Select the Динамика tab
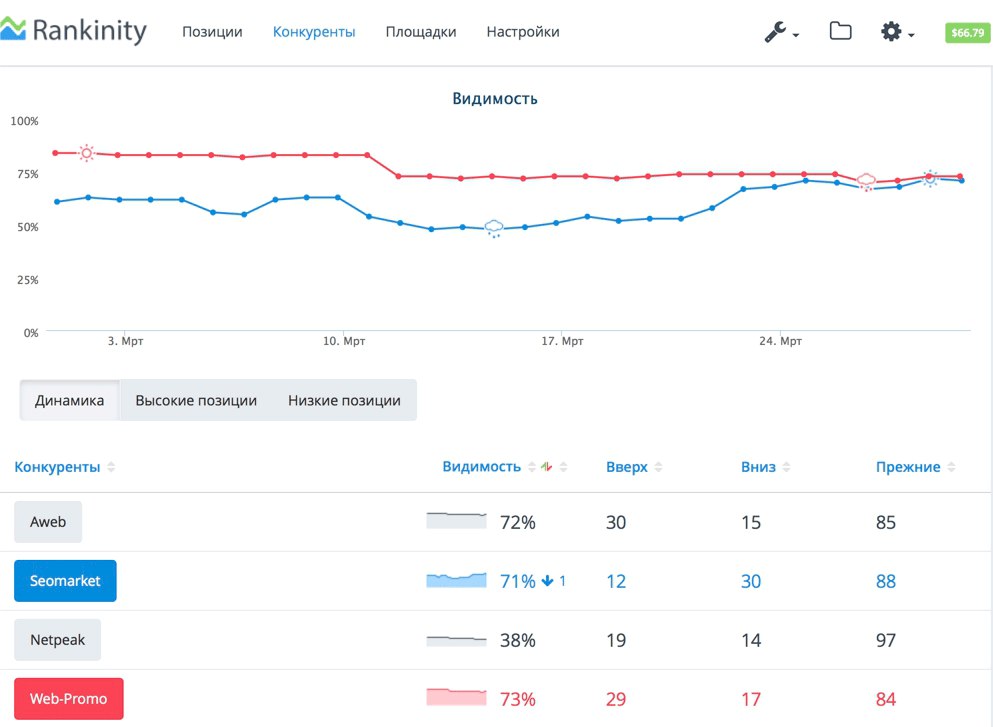 coord(70,400)
